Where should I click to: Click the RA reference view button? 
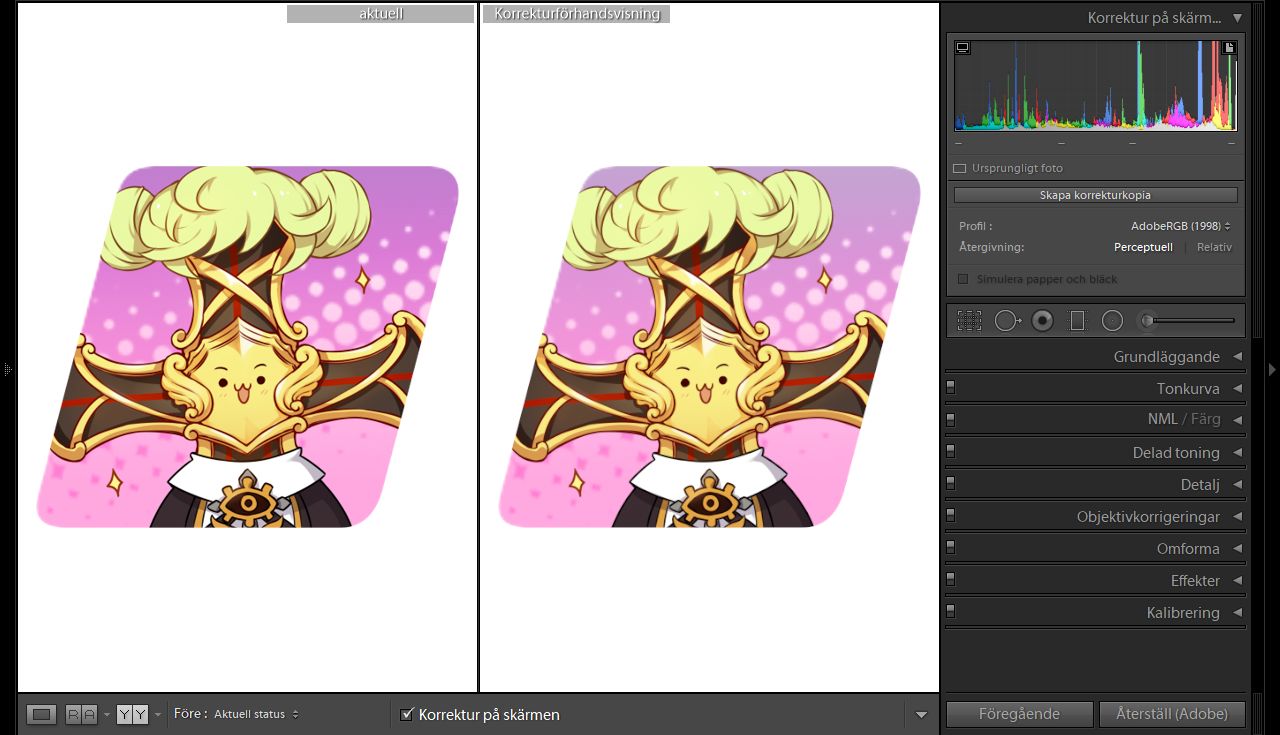coord(81,714)
